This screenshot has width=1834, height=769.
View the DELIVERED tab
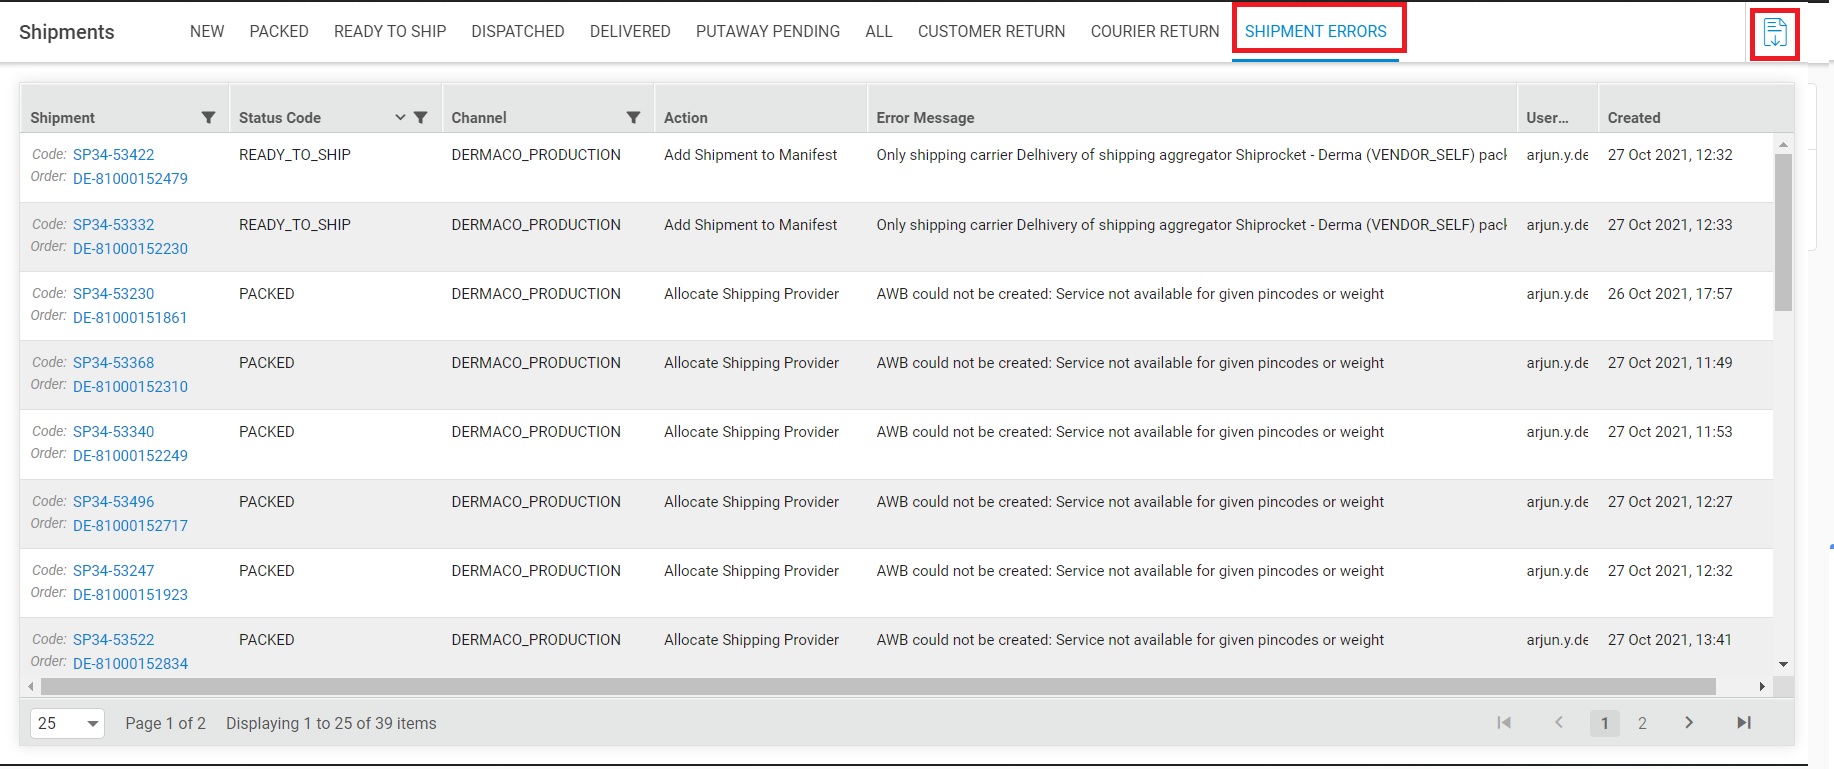[630, 32]
